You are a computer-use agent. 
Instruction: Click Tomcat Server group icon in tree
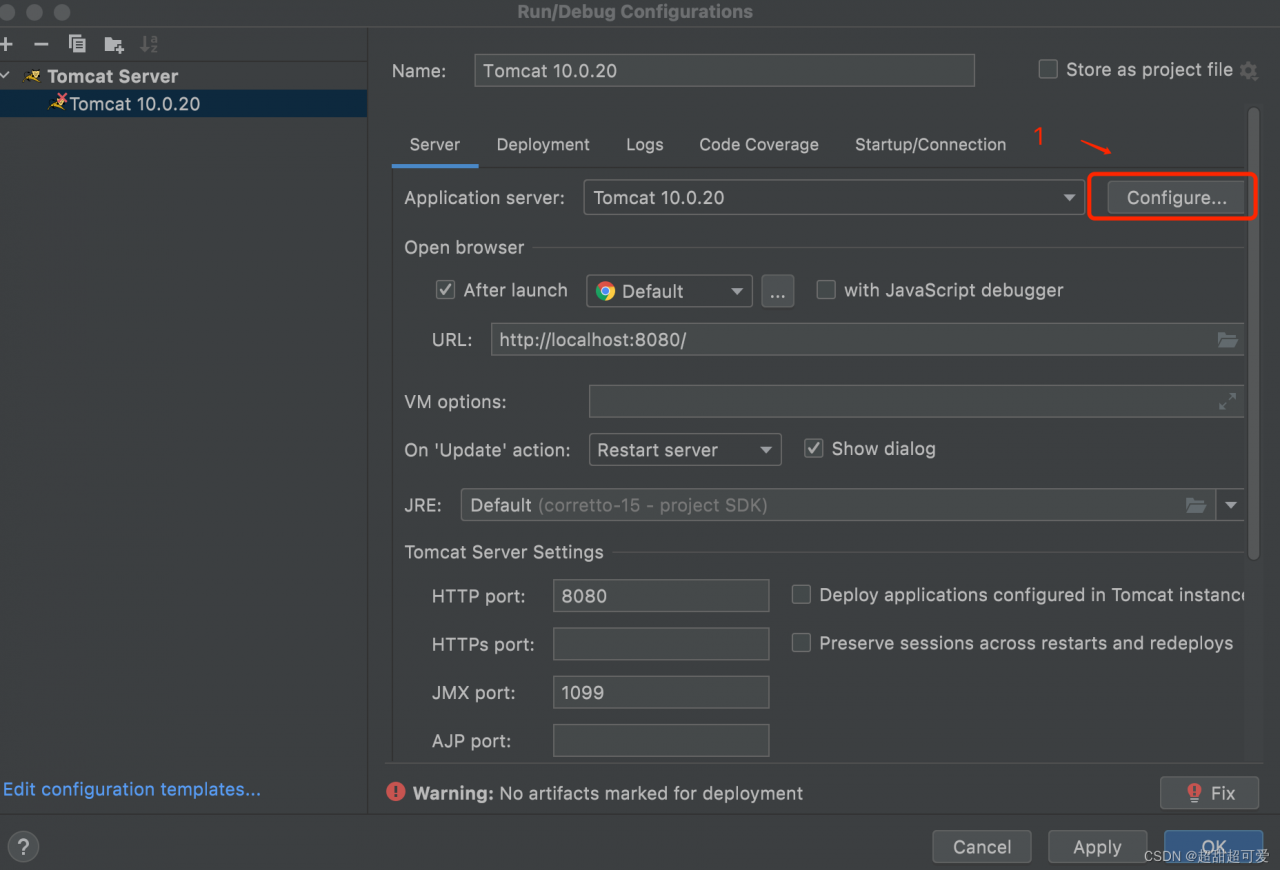coord(34,76)
